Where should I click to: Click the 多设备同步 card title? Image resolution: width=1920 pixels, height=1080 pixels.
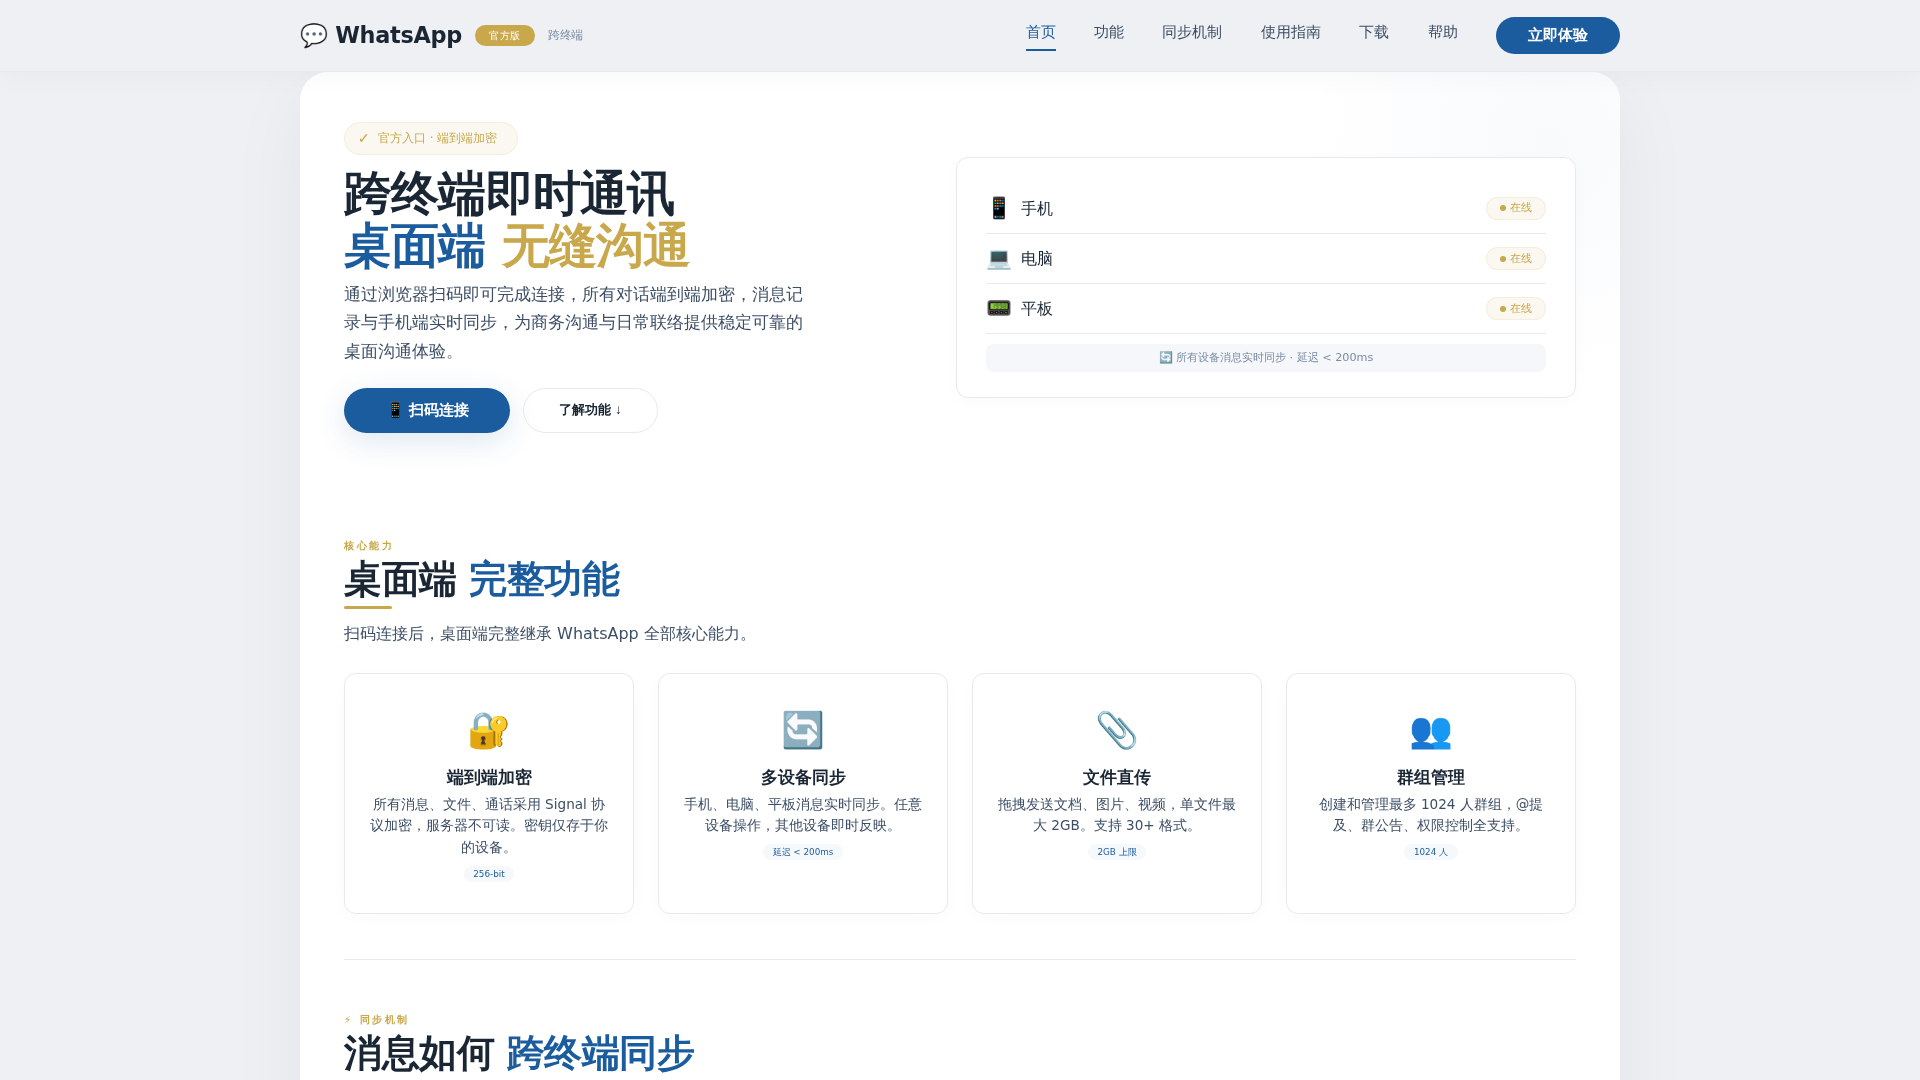[803, 777]
